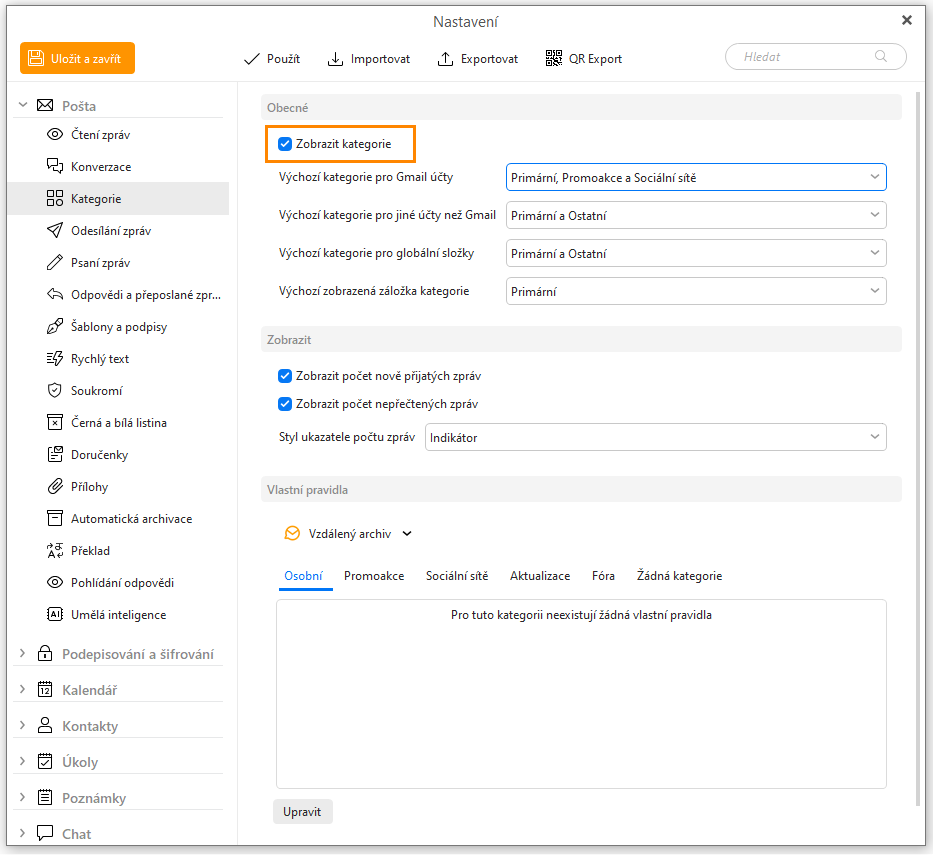Uncheck Zobrazit kategorie checkbox
Viewport: 933px width, 855px height.
[285, 144]
